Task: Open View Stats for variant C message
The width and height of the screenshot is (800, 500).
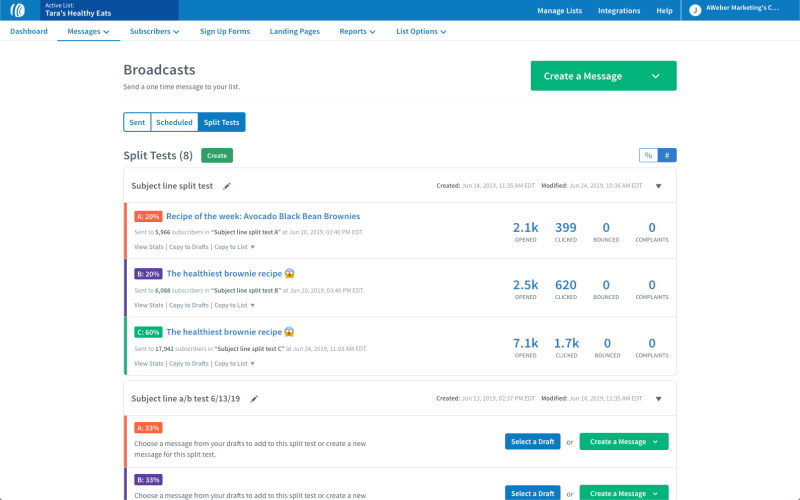Action: (x=149, y=363)
